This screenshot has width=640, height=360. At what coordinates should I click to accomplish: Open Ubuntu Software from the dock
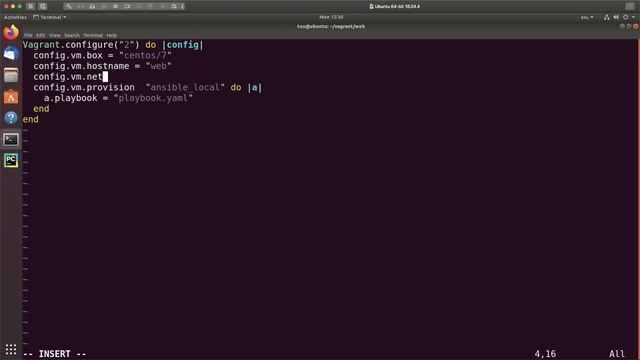pyautogui.click(x=11, y=97)
